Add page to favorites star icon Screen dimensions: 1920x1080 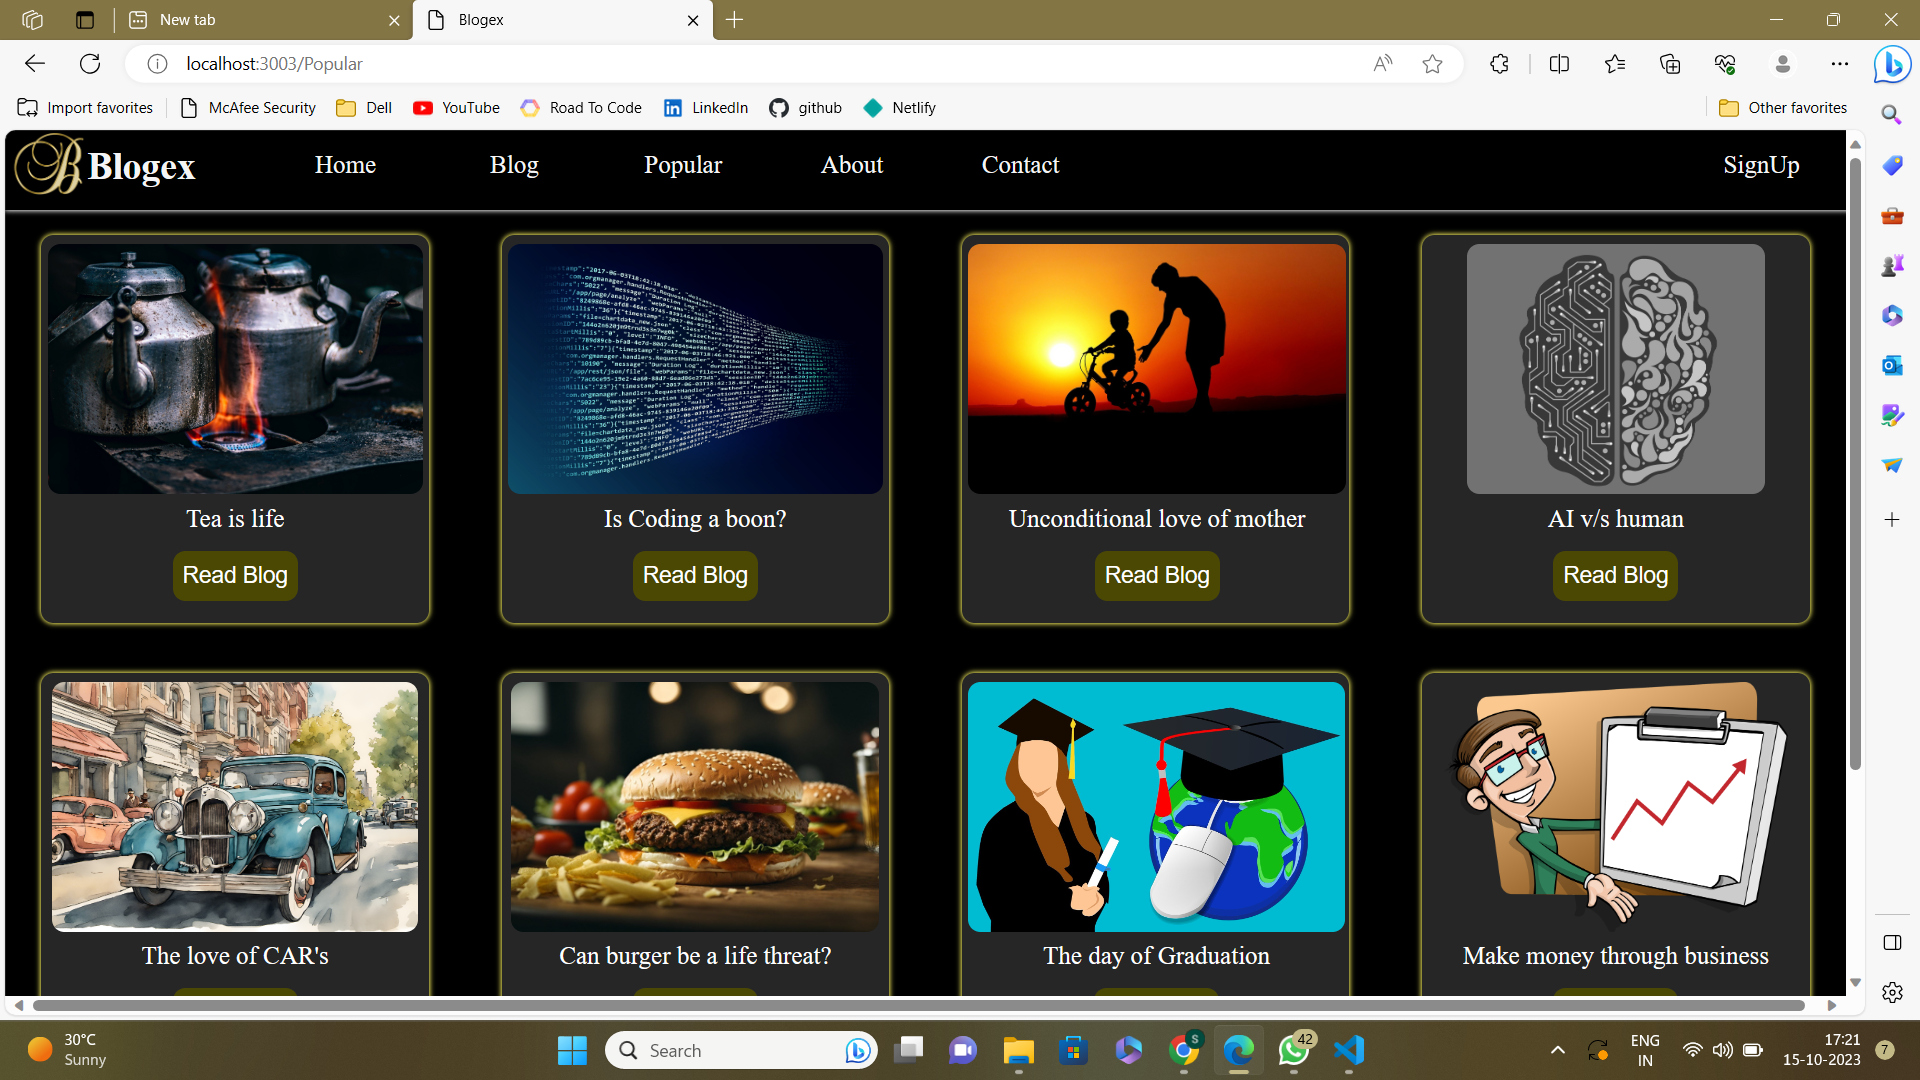(x=1432, y=64)
